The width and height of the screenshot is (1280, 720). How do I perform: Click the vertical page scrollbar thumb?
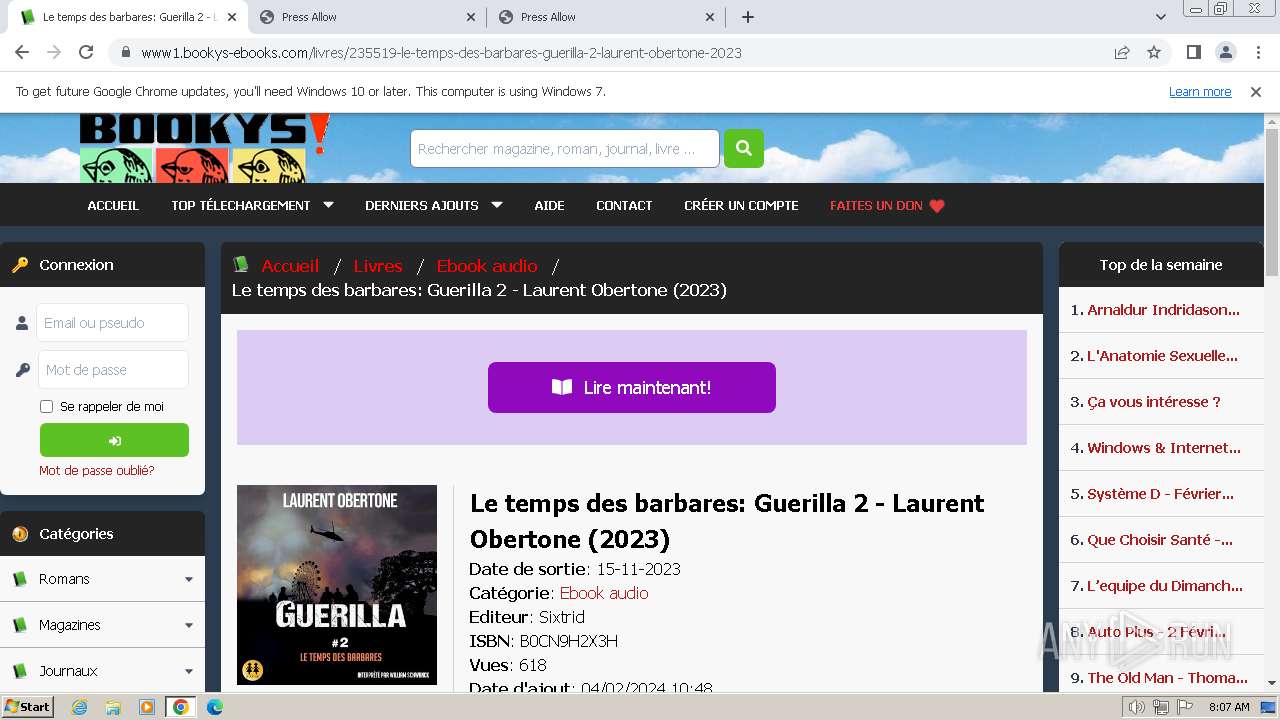[1271, 202]
